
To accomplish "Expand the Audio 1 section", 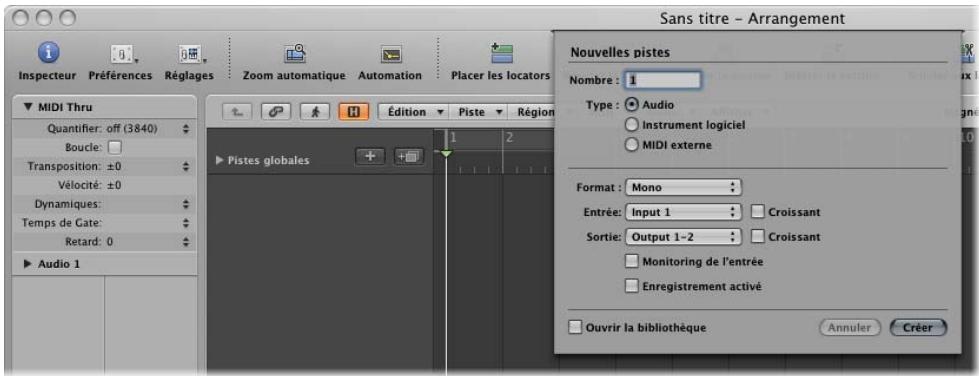I will pos(27,264).
